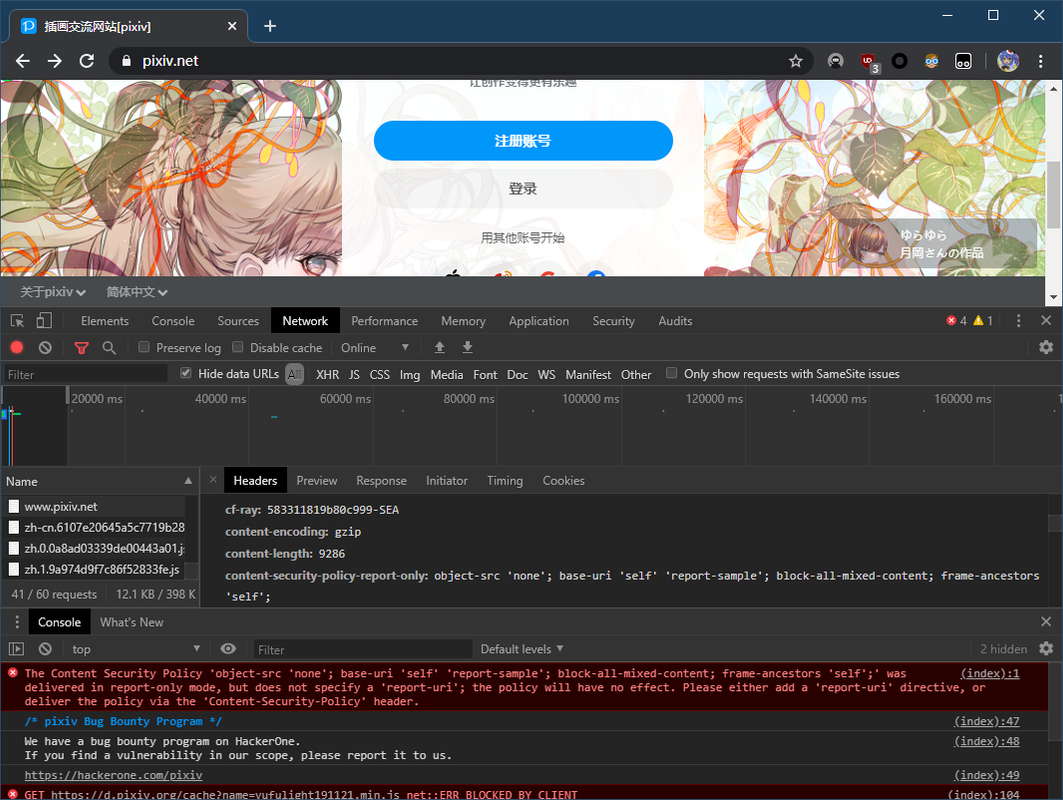Open Network settings gear
The width and height of the screenshot is (1063, 800).
pyautogui.click(x=1046, y=347)
